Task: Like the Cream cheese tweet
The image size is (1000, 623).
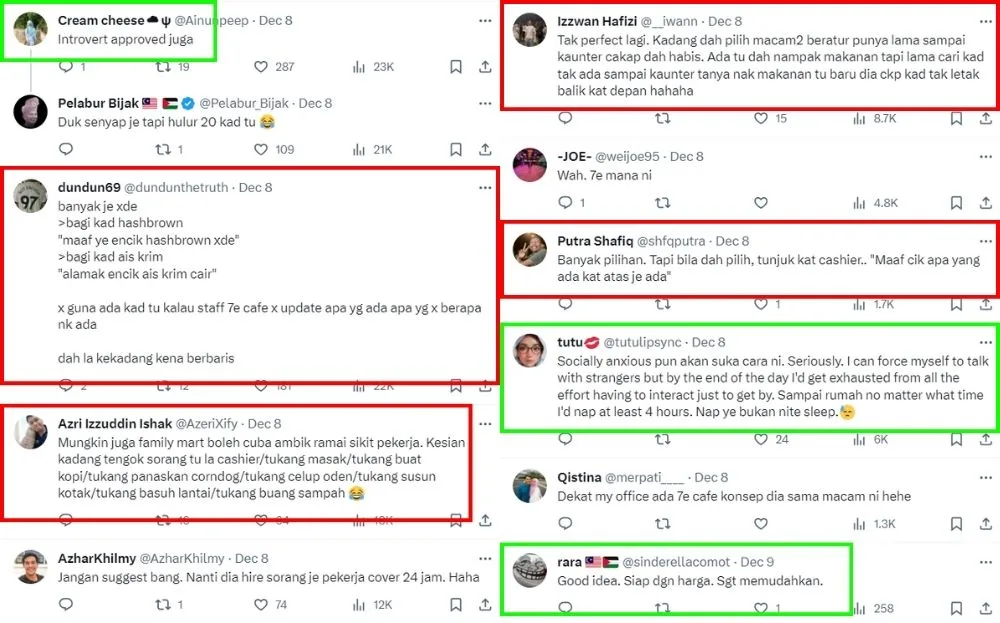Action: point(261,67)
